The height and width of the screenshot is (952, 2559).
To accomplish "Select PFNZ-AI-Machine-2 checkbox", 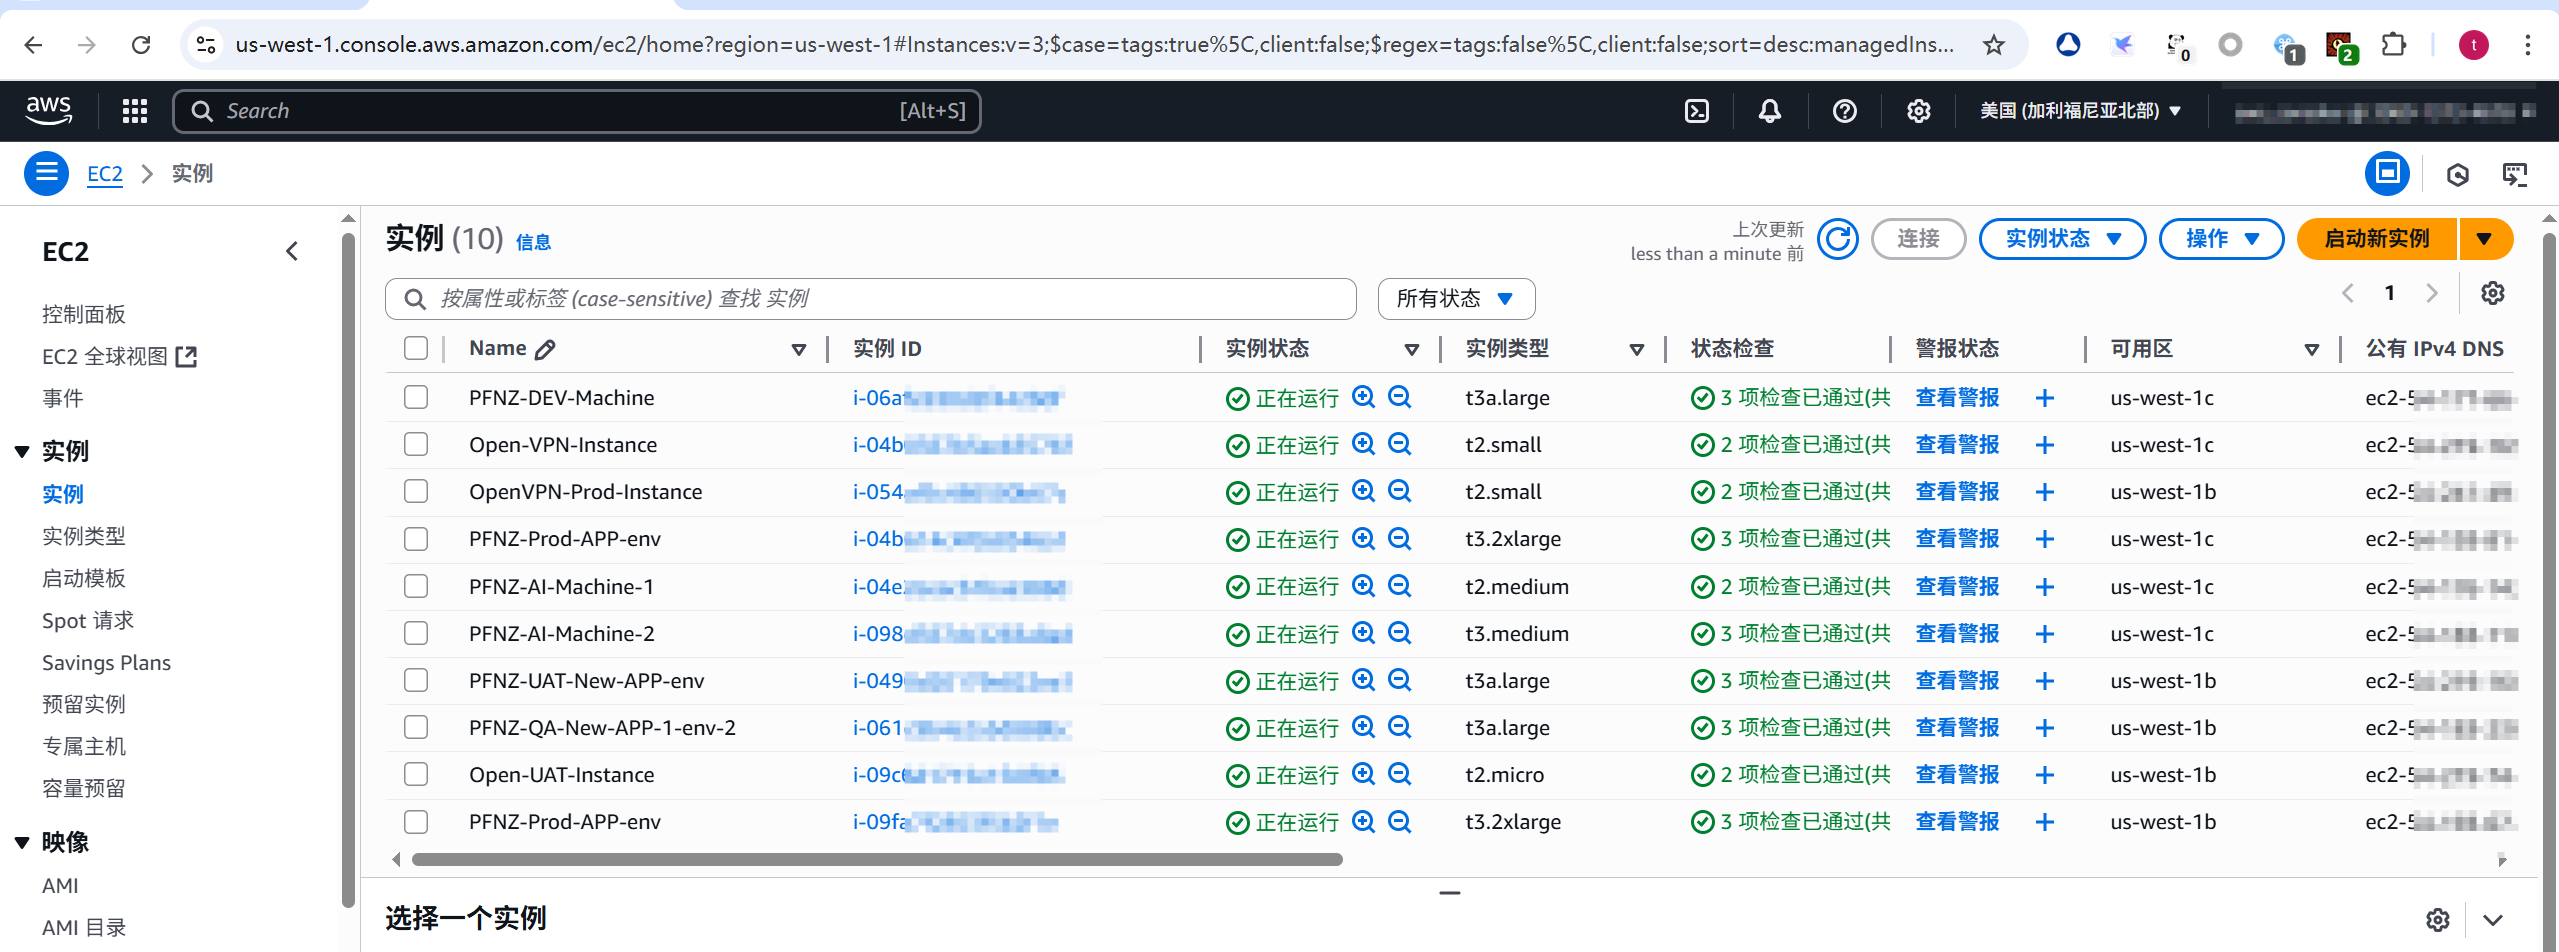I will (416, 633).
